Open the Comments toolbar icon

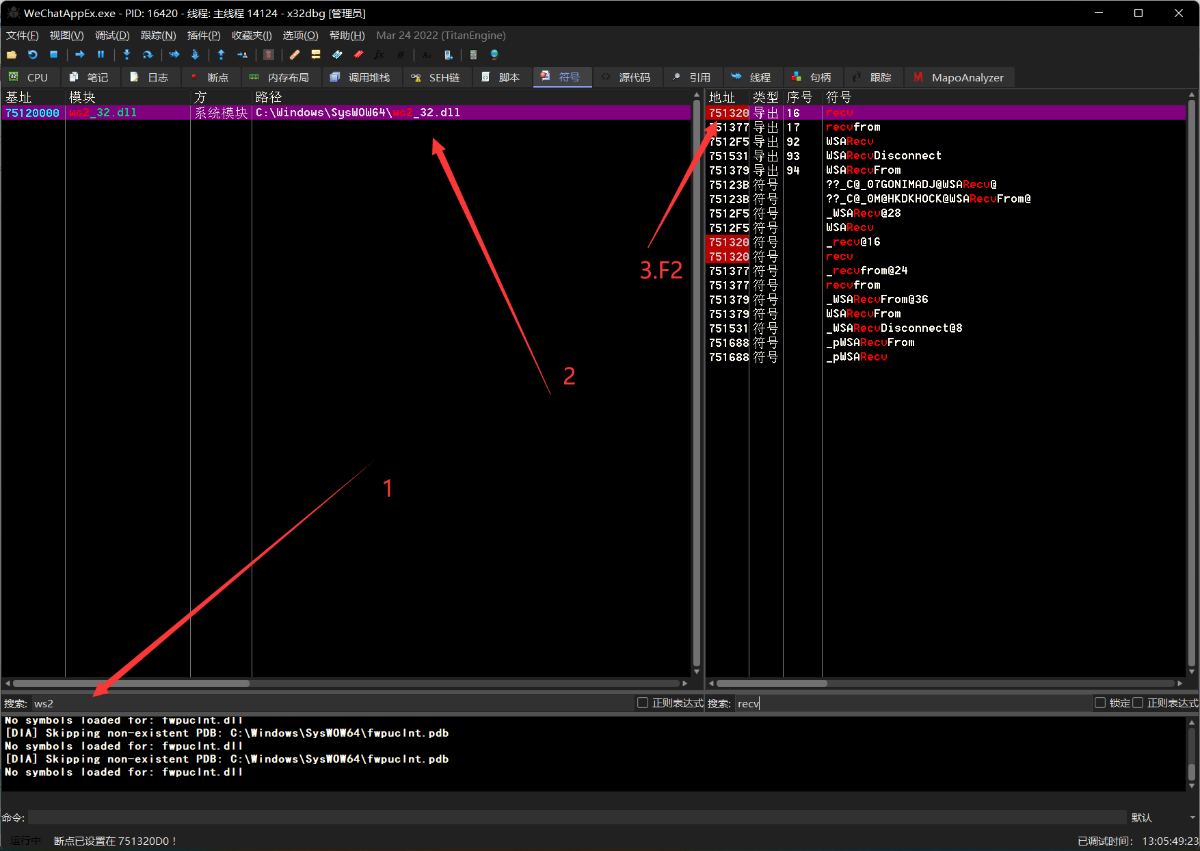pyautogui.click(x=316, y=54)
